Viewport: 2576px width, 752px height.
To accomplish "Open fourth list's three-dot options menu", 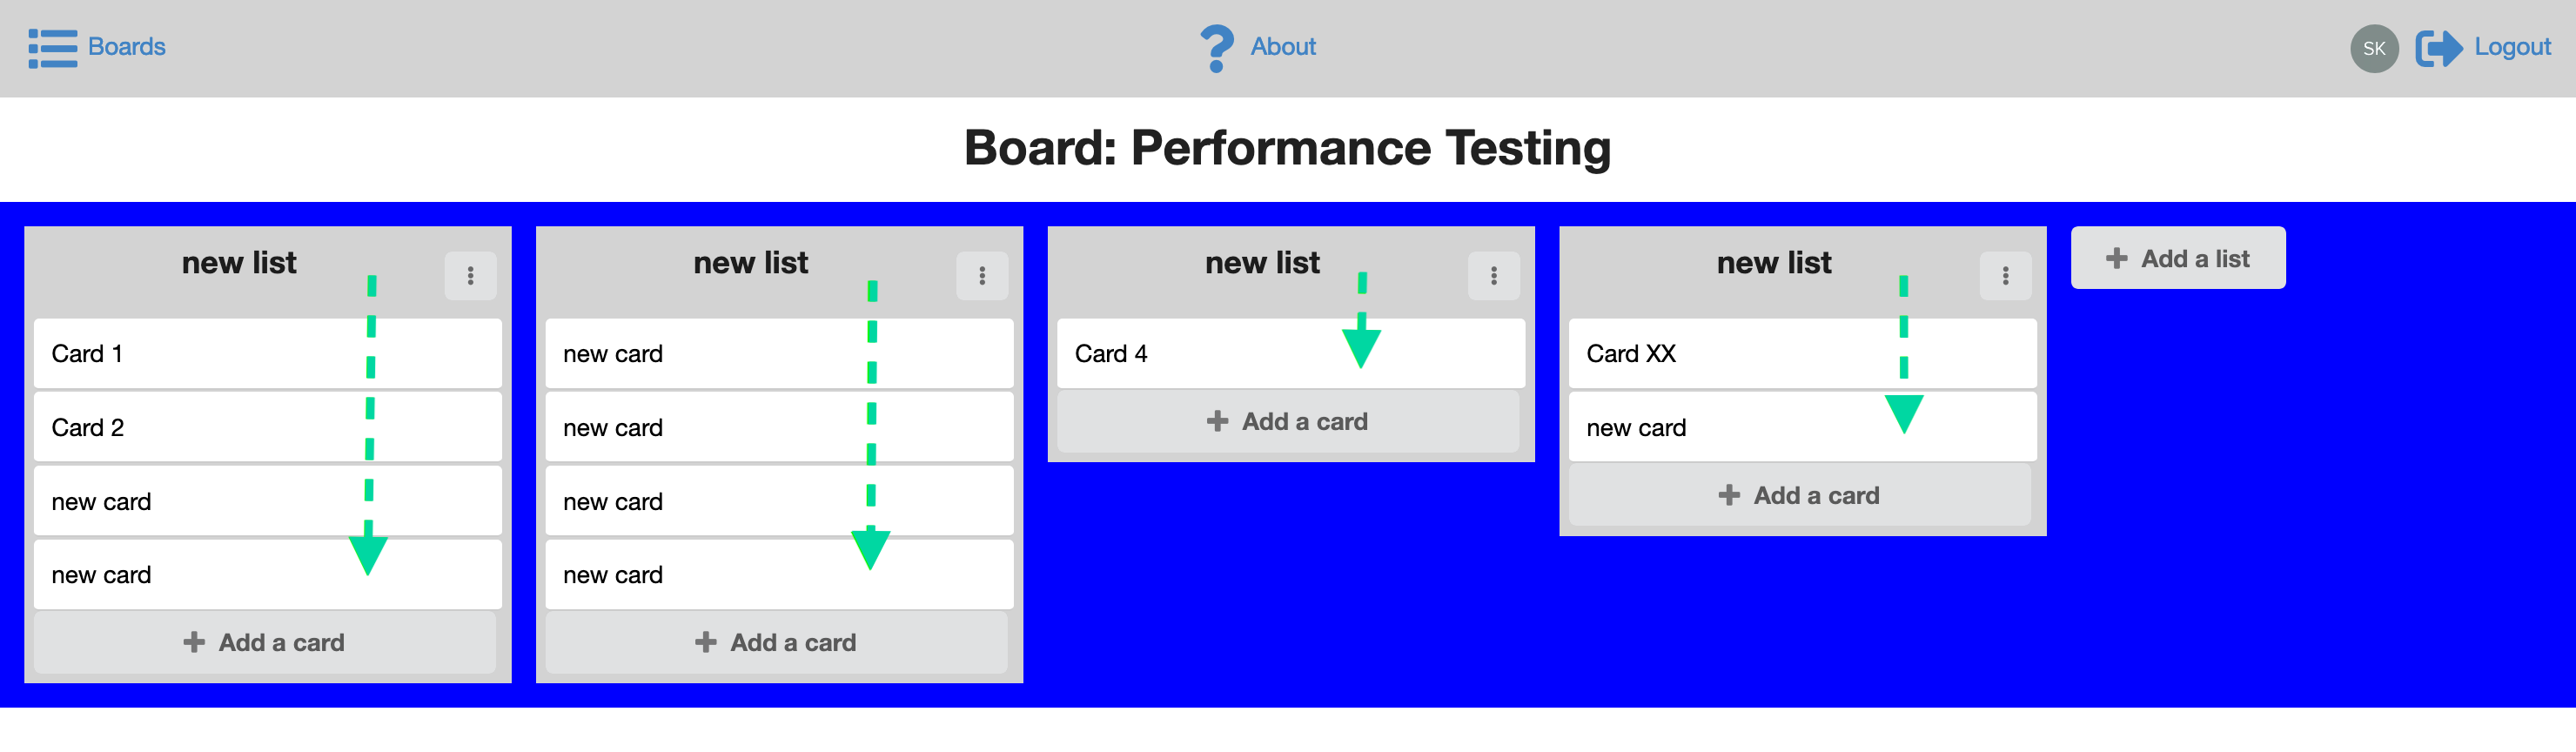I will [x=2005, y=276].
